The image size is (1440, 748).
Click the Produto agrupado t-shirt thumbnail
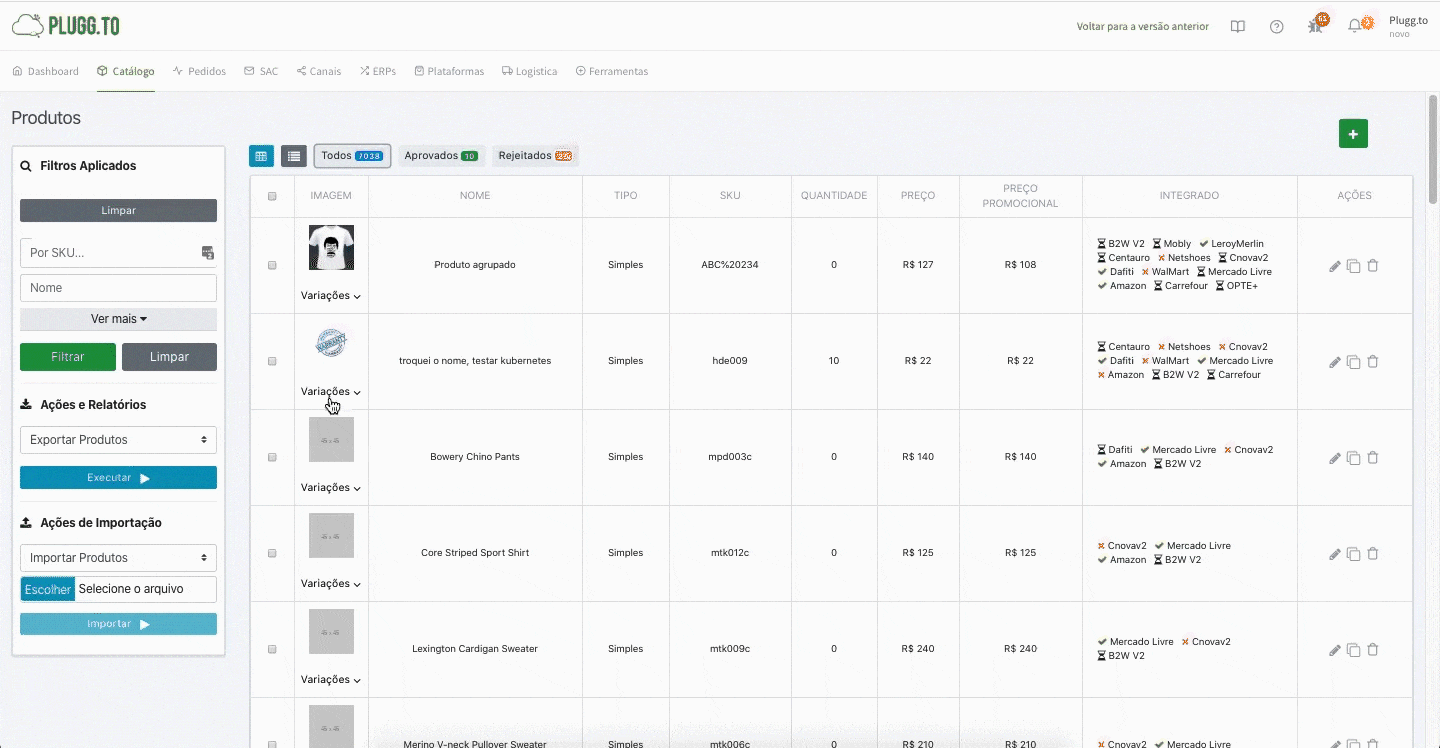click(x=331, y=247)
